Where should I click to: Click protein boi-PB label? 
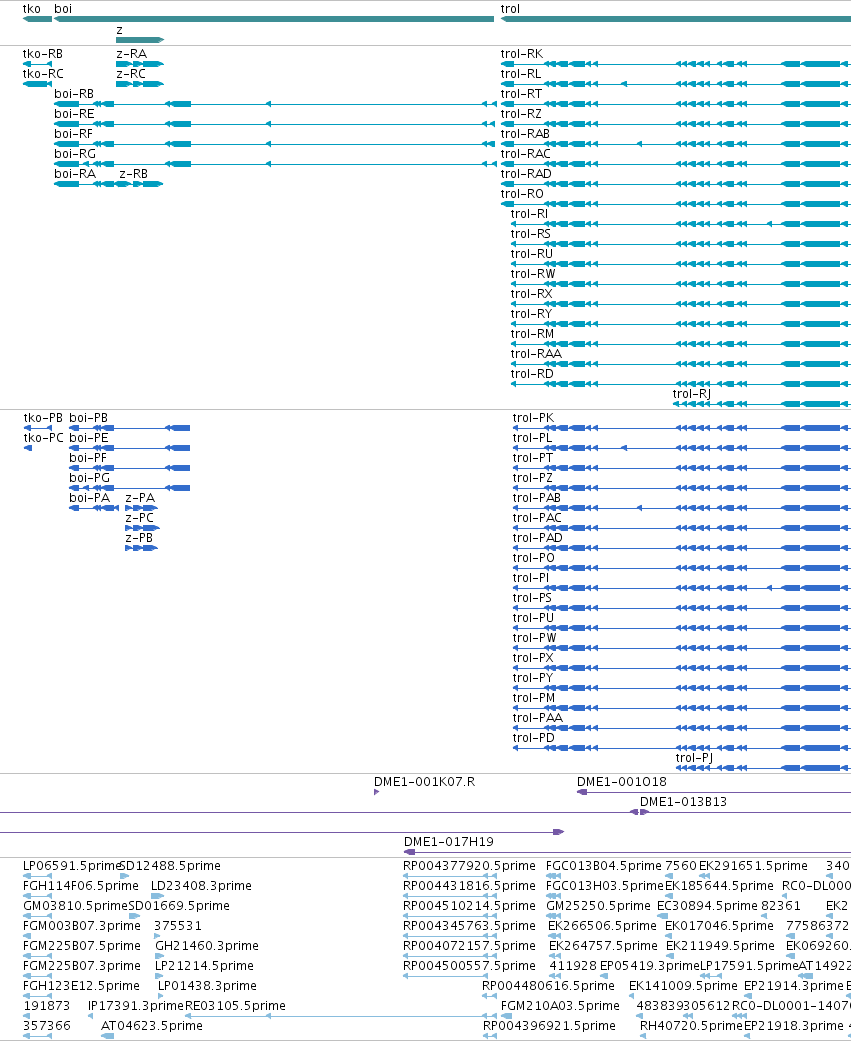pos(88,418)
